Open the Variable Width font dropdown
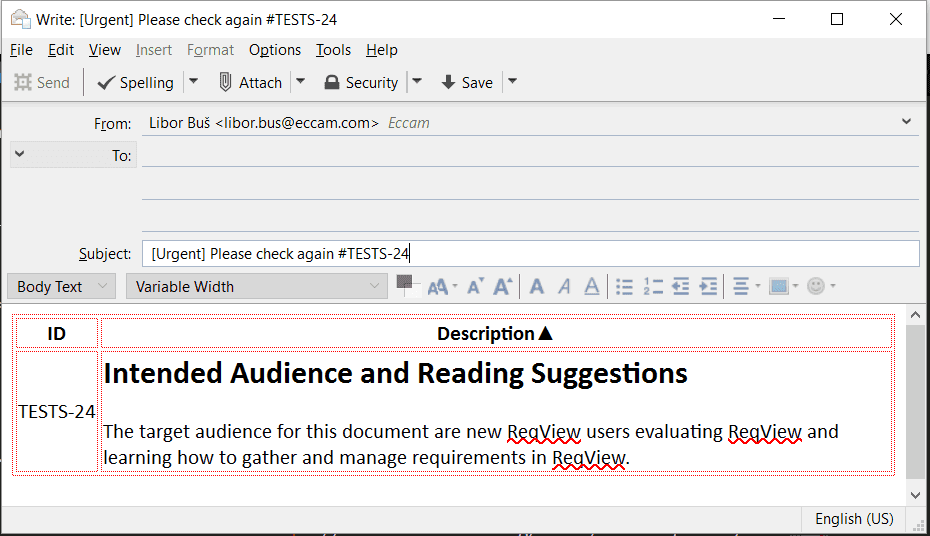930x536 pixels. 256,286
